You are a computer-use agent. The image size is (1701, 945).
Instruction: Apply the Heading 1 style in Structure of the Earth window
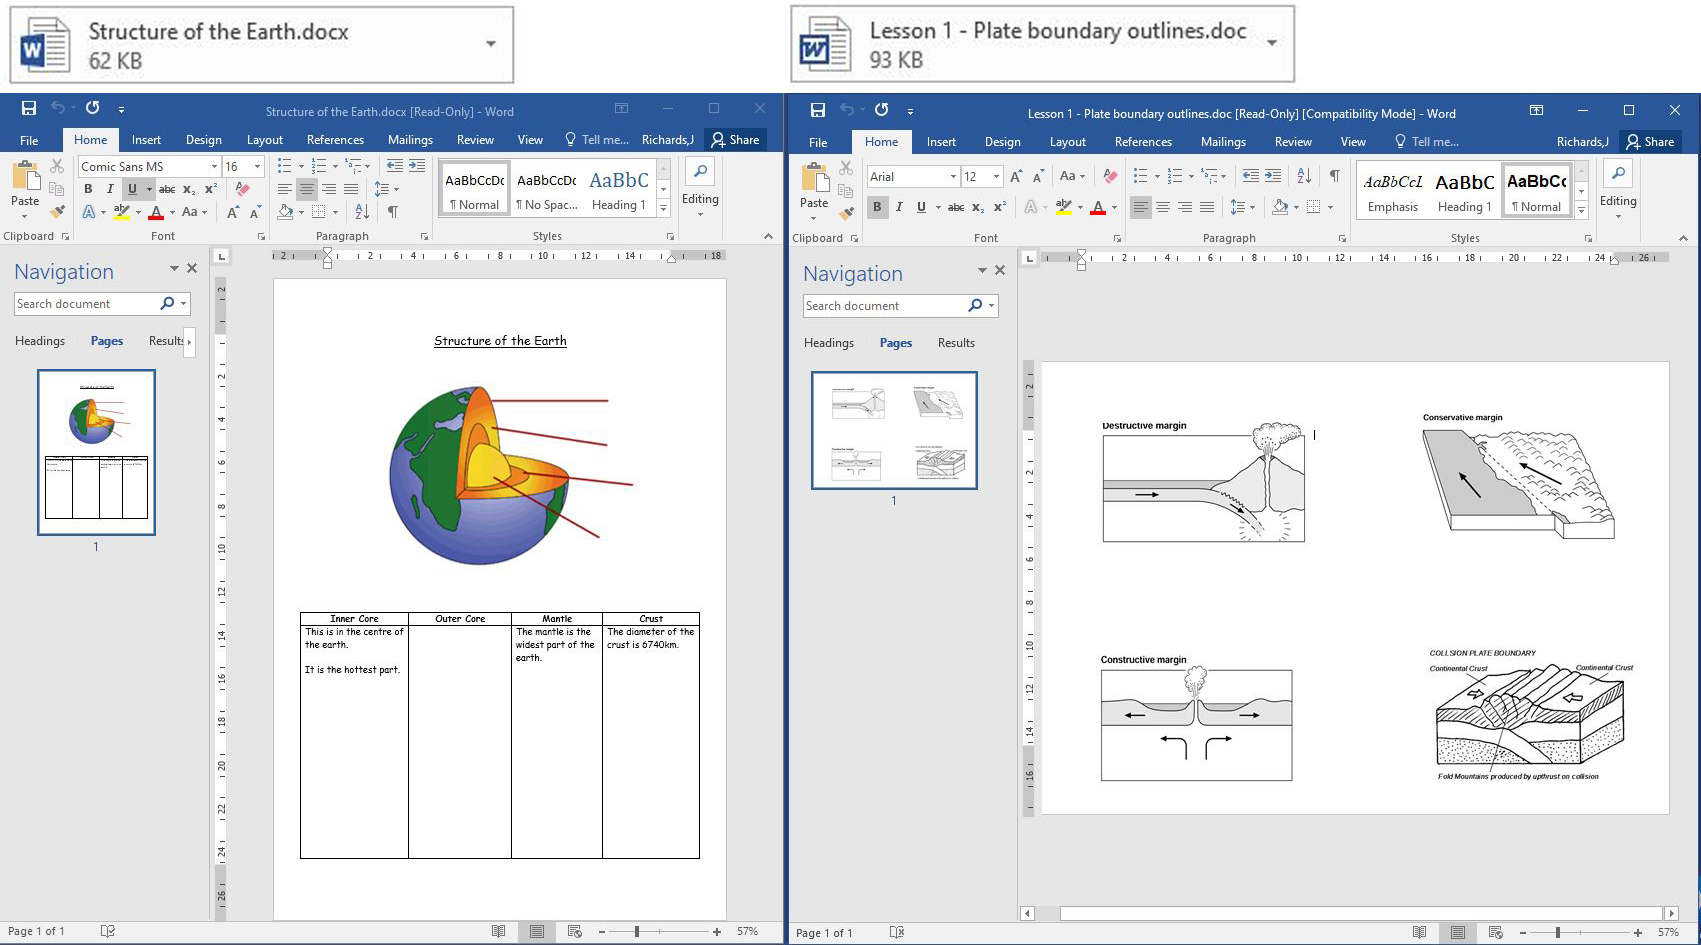[x=618, y=189]
